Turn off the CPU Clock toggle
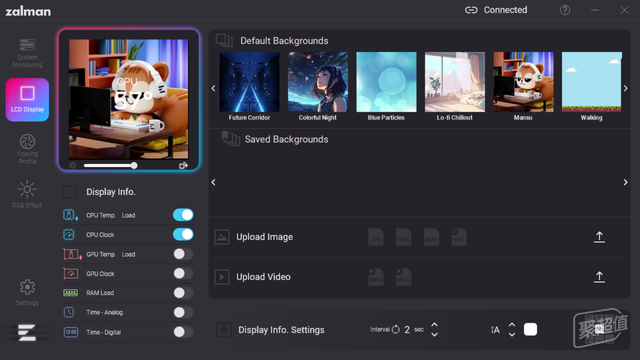The width and height of the screenshot is (640, 360). click(183, 234)
